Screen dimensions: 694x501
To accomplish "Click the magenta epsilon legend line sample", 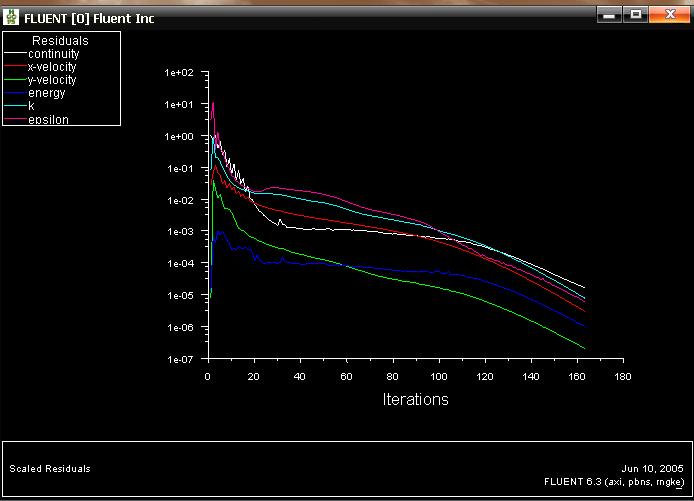I will pyautogui.click(x=15, y=119).
